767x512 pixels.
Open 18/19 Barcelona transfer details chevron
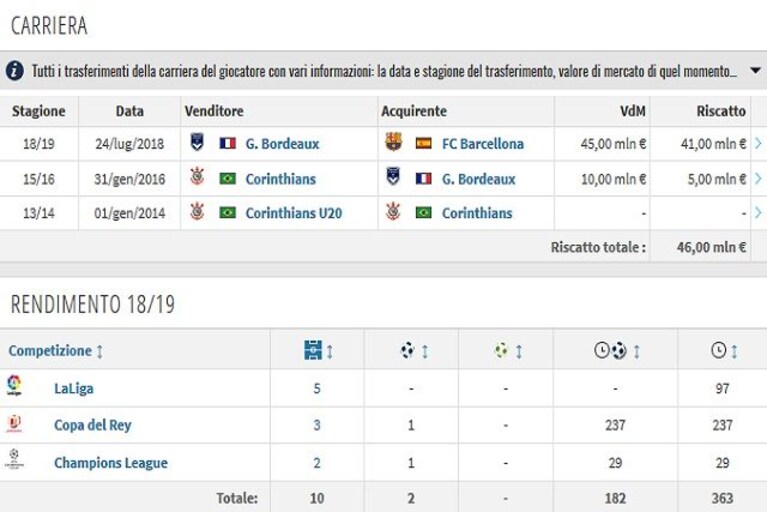coord(758,143)
